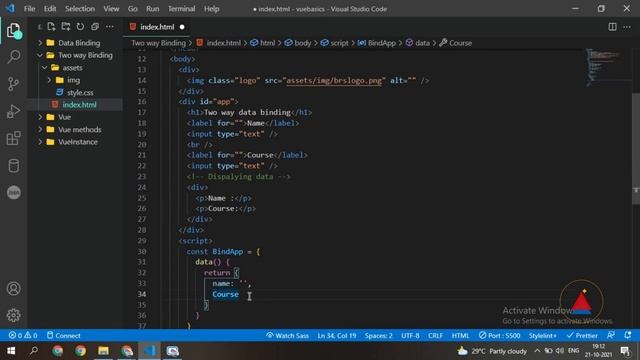The image size is (640, 360).
Task: Change indentation via Spaces: 2
Action: coord(378,336)
